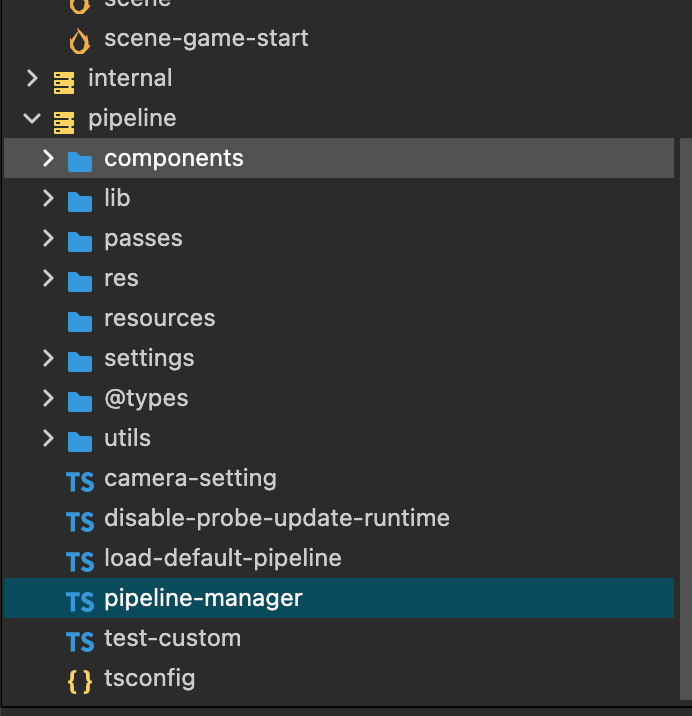This screenshot has width=692, height=716.
Task: Expand the components folder arrow
Action: coord(48,158)
